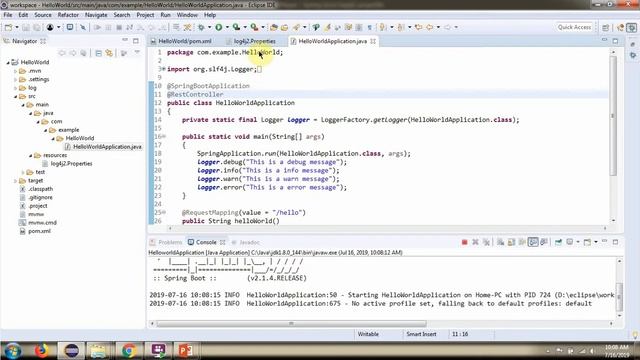Open the Run button dropdown arrow

click(227, 27)
